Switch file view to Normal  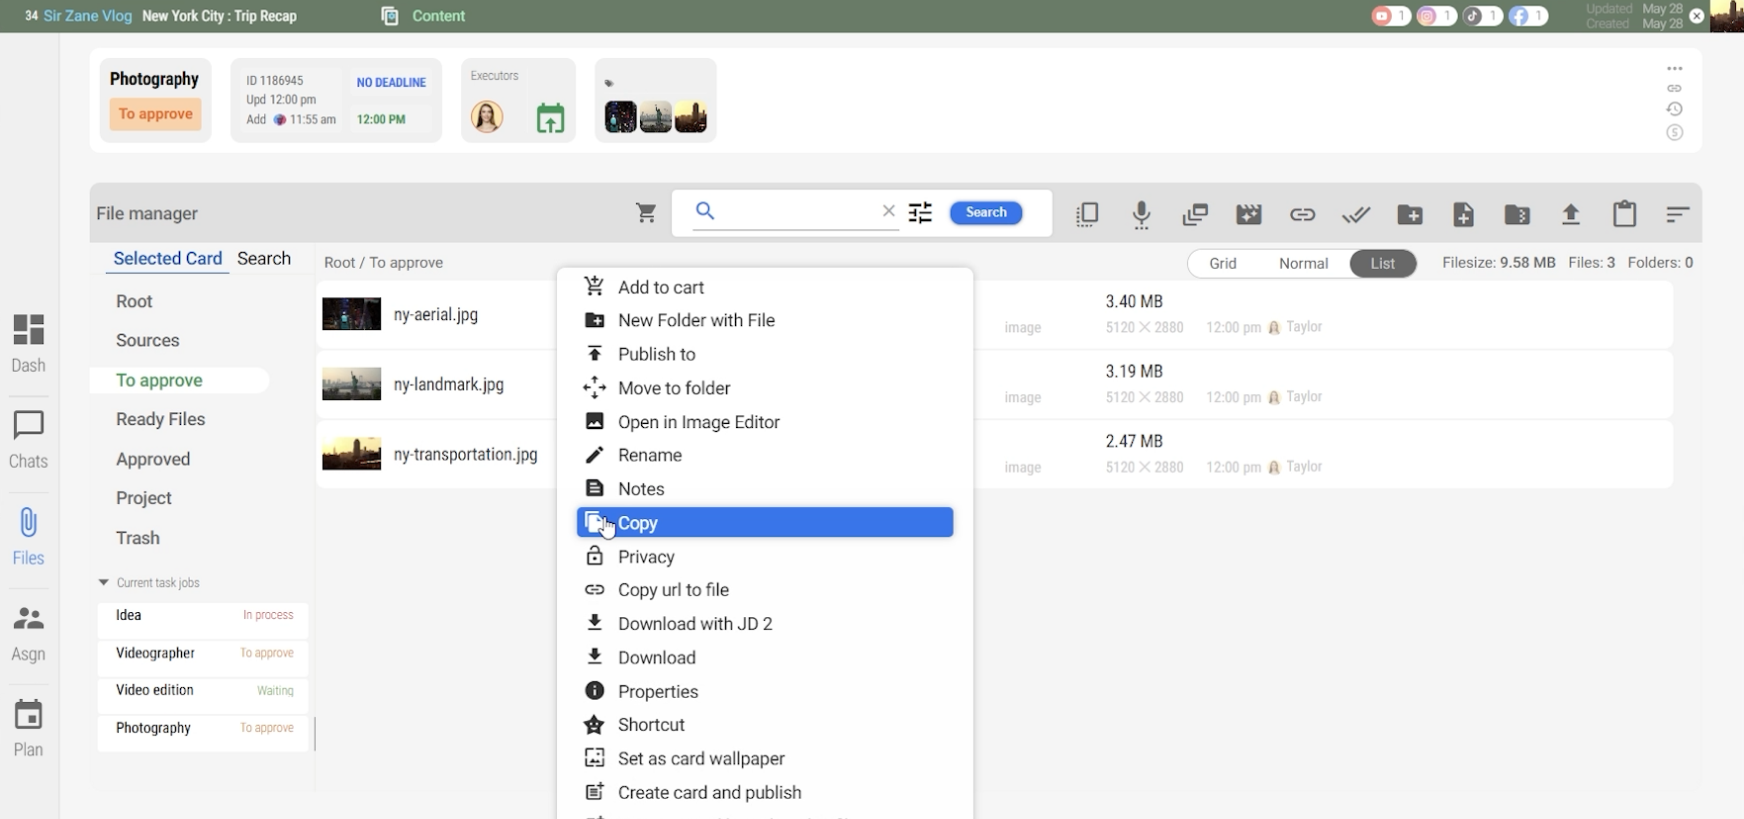pos(1303,263)
